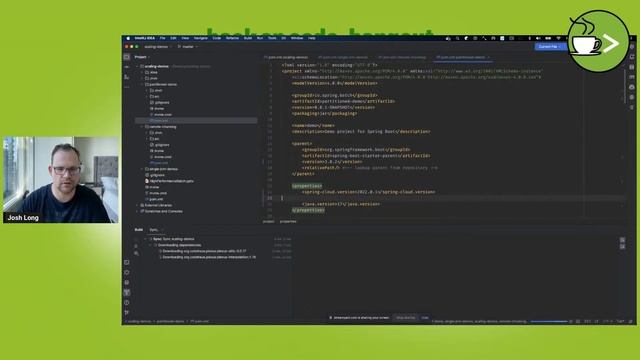Click the macOS volume icon
640x360 pixels.
pos(538,38)
